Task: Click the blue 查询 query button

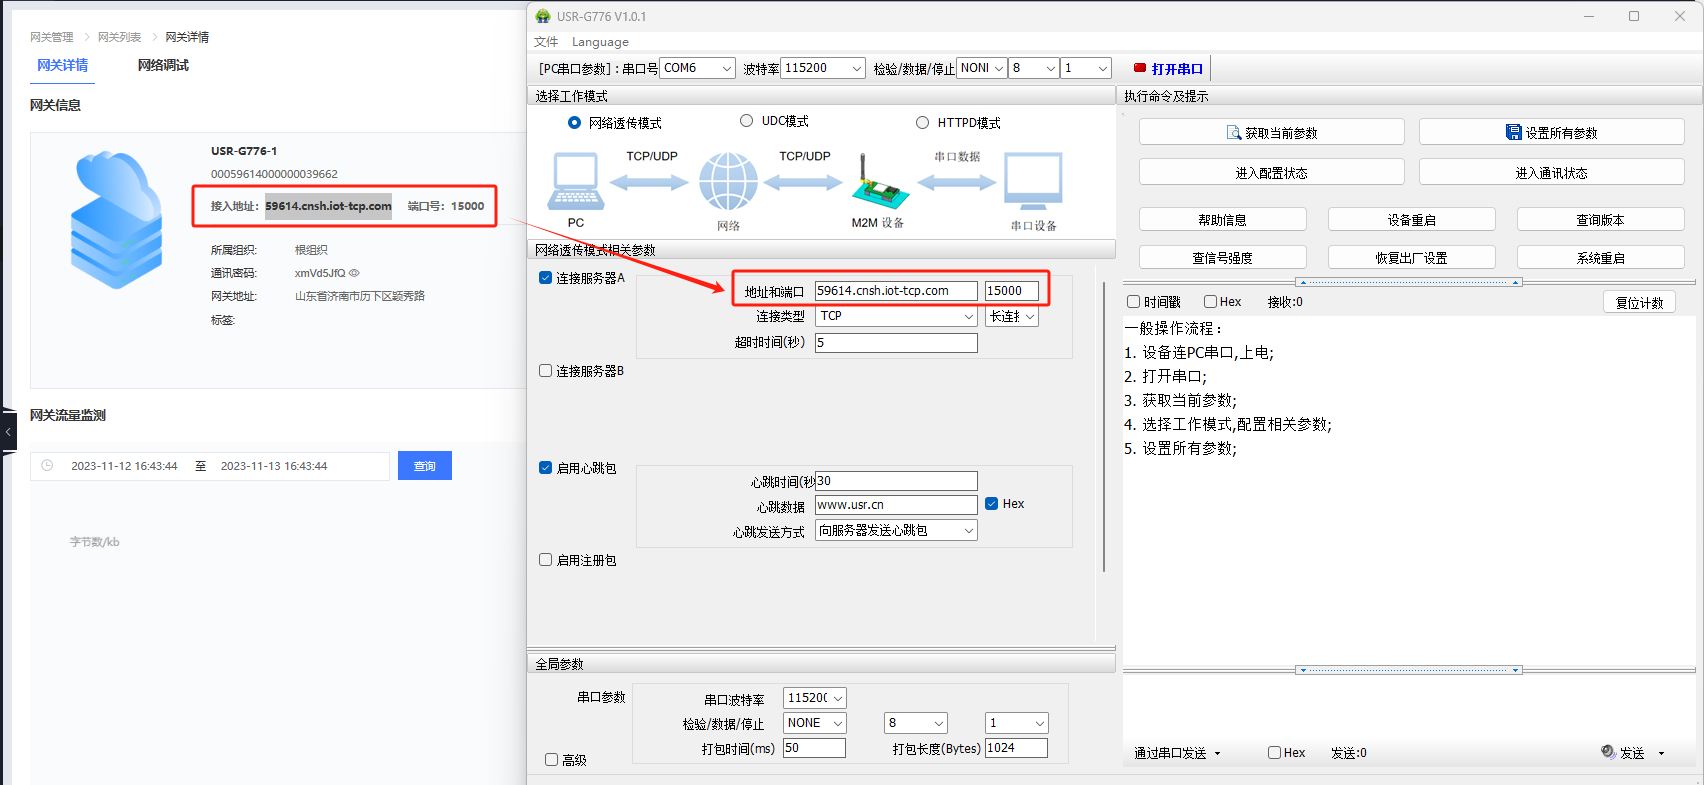Action: [425, 466]
